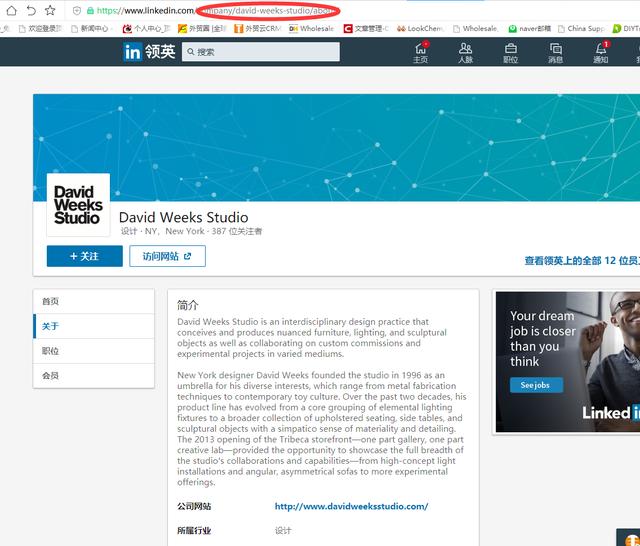Open the naver邮箱 bookmark
The image size is (640, 546).
(x=530, y=29)
